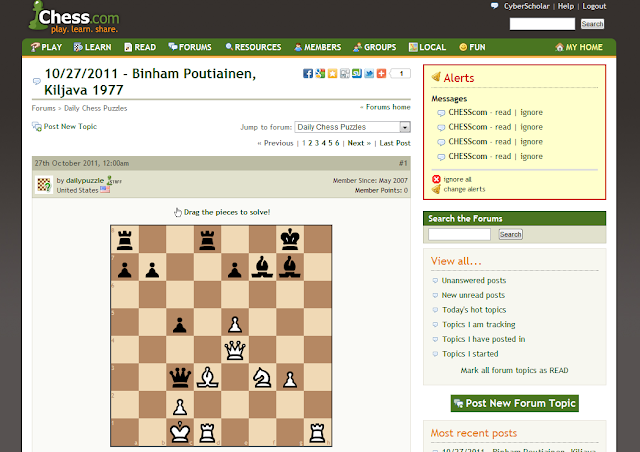Click the black pawn on c5
This screenshot has height=452, width=640.
coord(180,324)
